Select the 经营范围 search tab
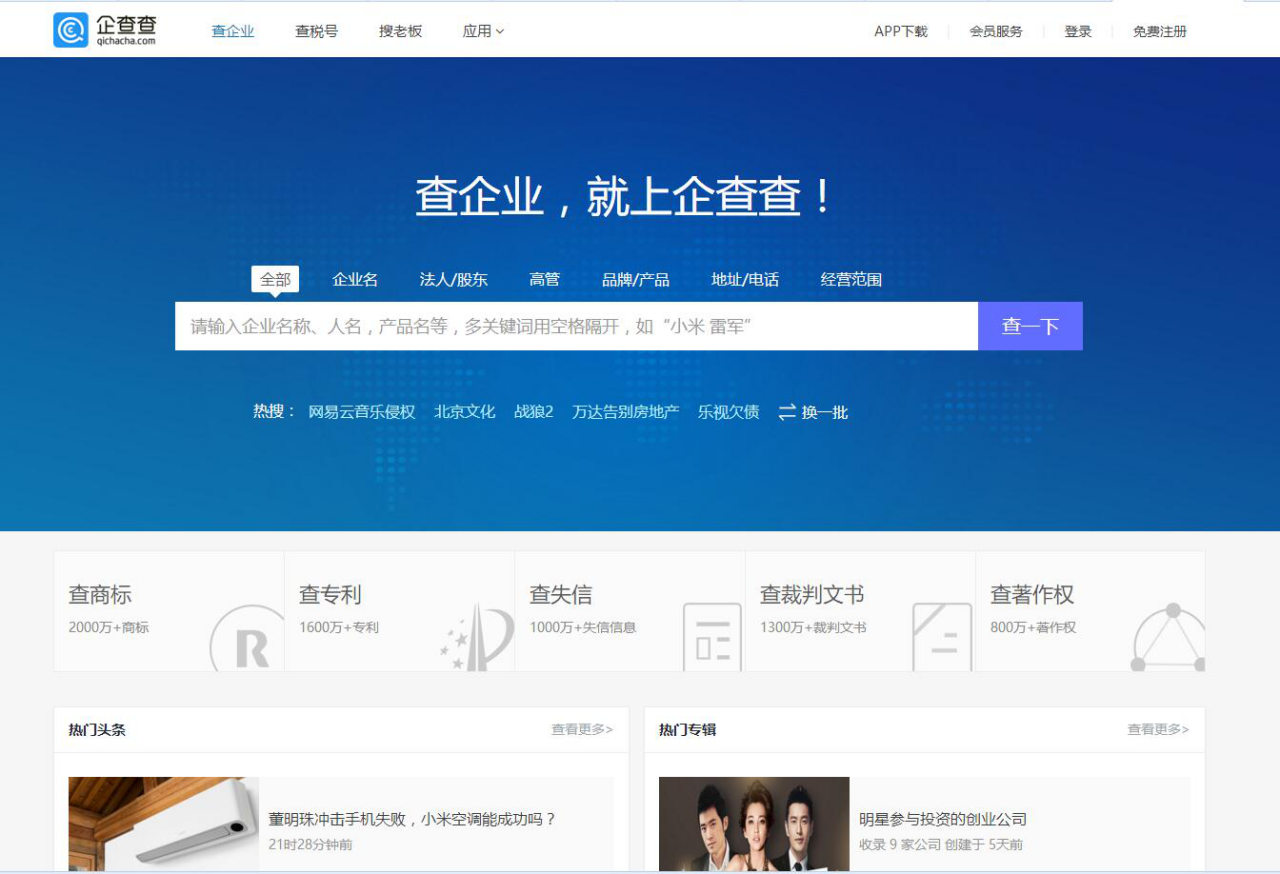The width and height of the screenshot is (1280, 874). [x=851, y=280]
